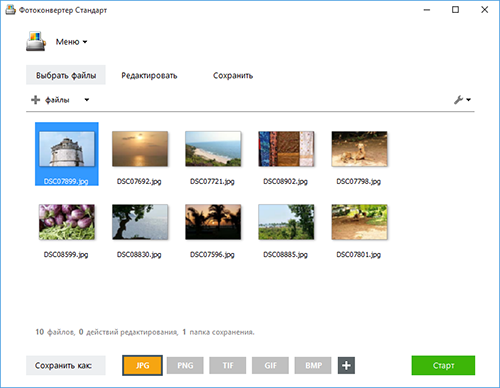Select the DSC07692.jpg sunset thumbnail
Viewport: 500px width, 388px height.
point(140,149)
